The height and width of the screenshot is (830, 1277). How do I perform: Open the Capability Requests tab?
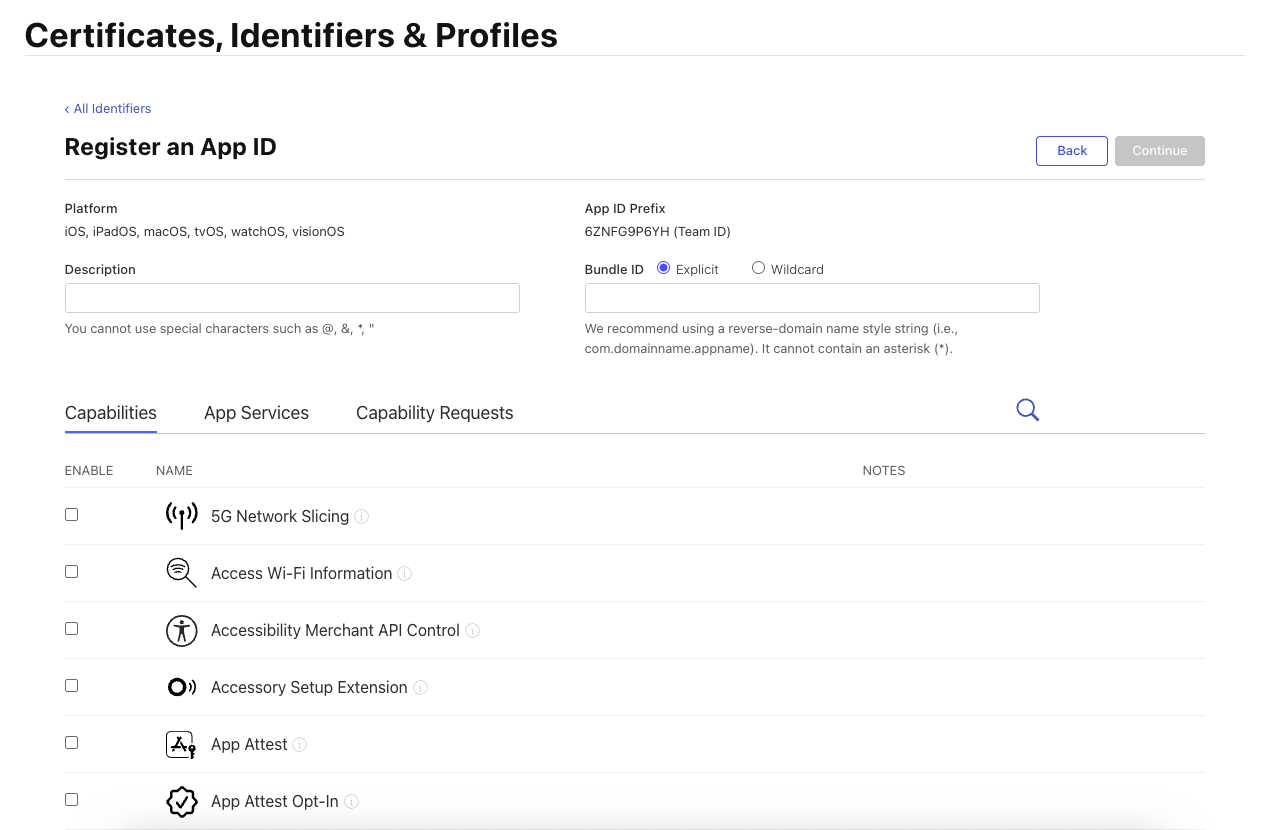tap(434, 413)
